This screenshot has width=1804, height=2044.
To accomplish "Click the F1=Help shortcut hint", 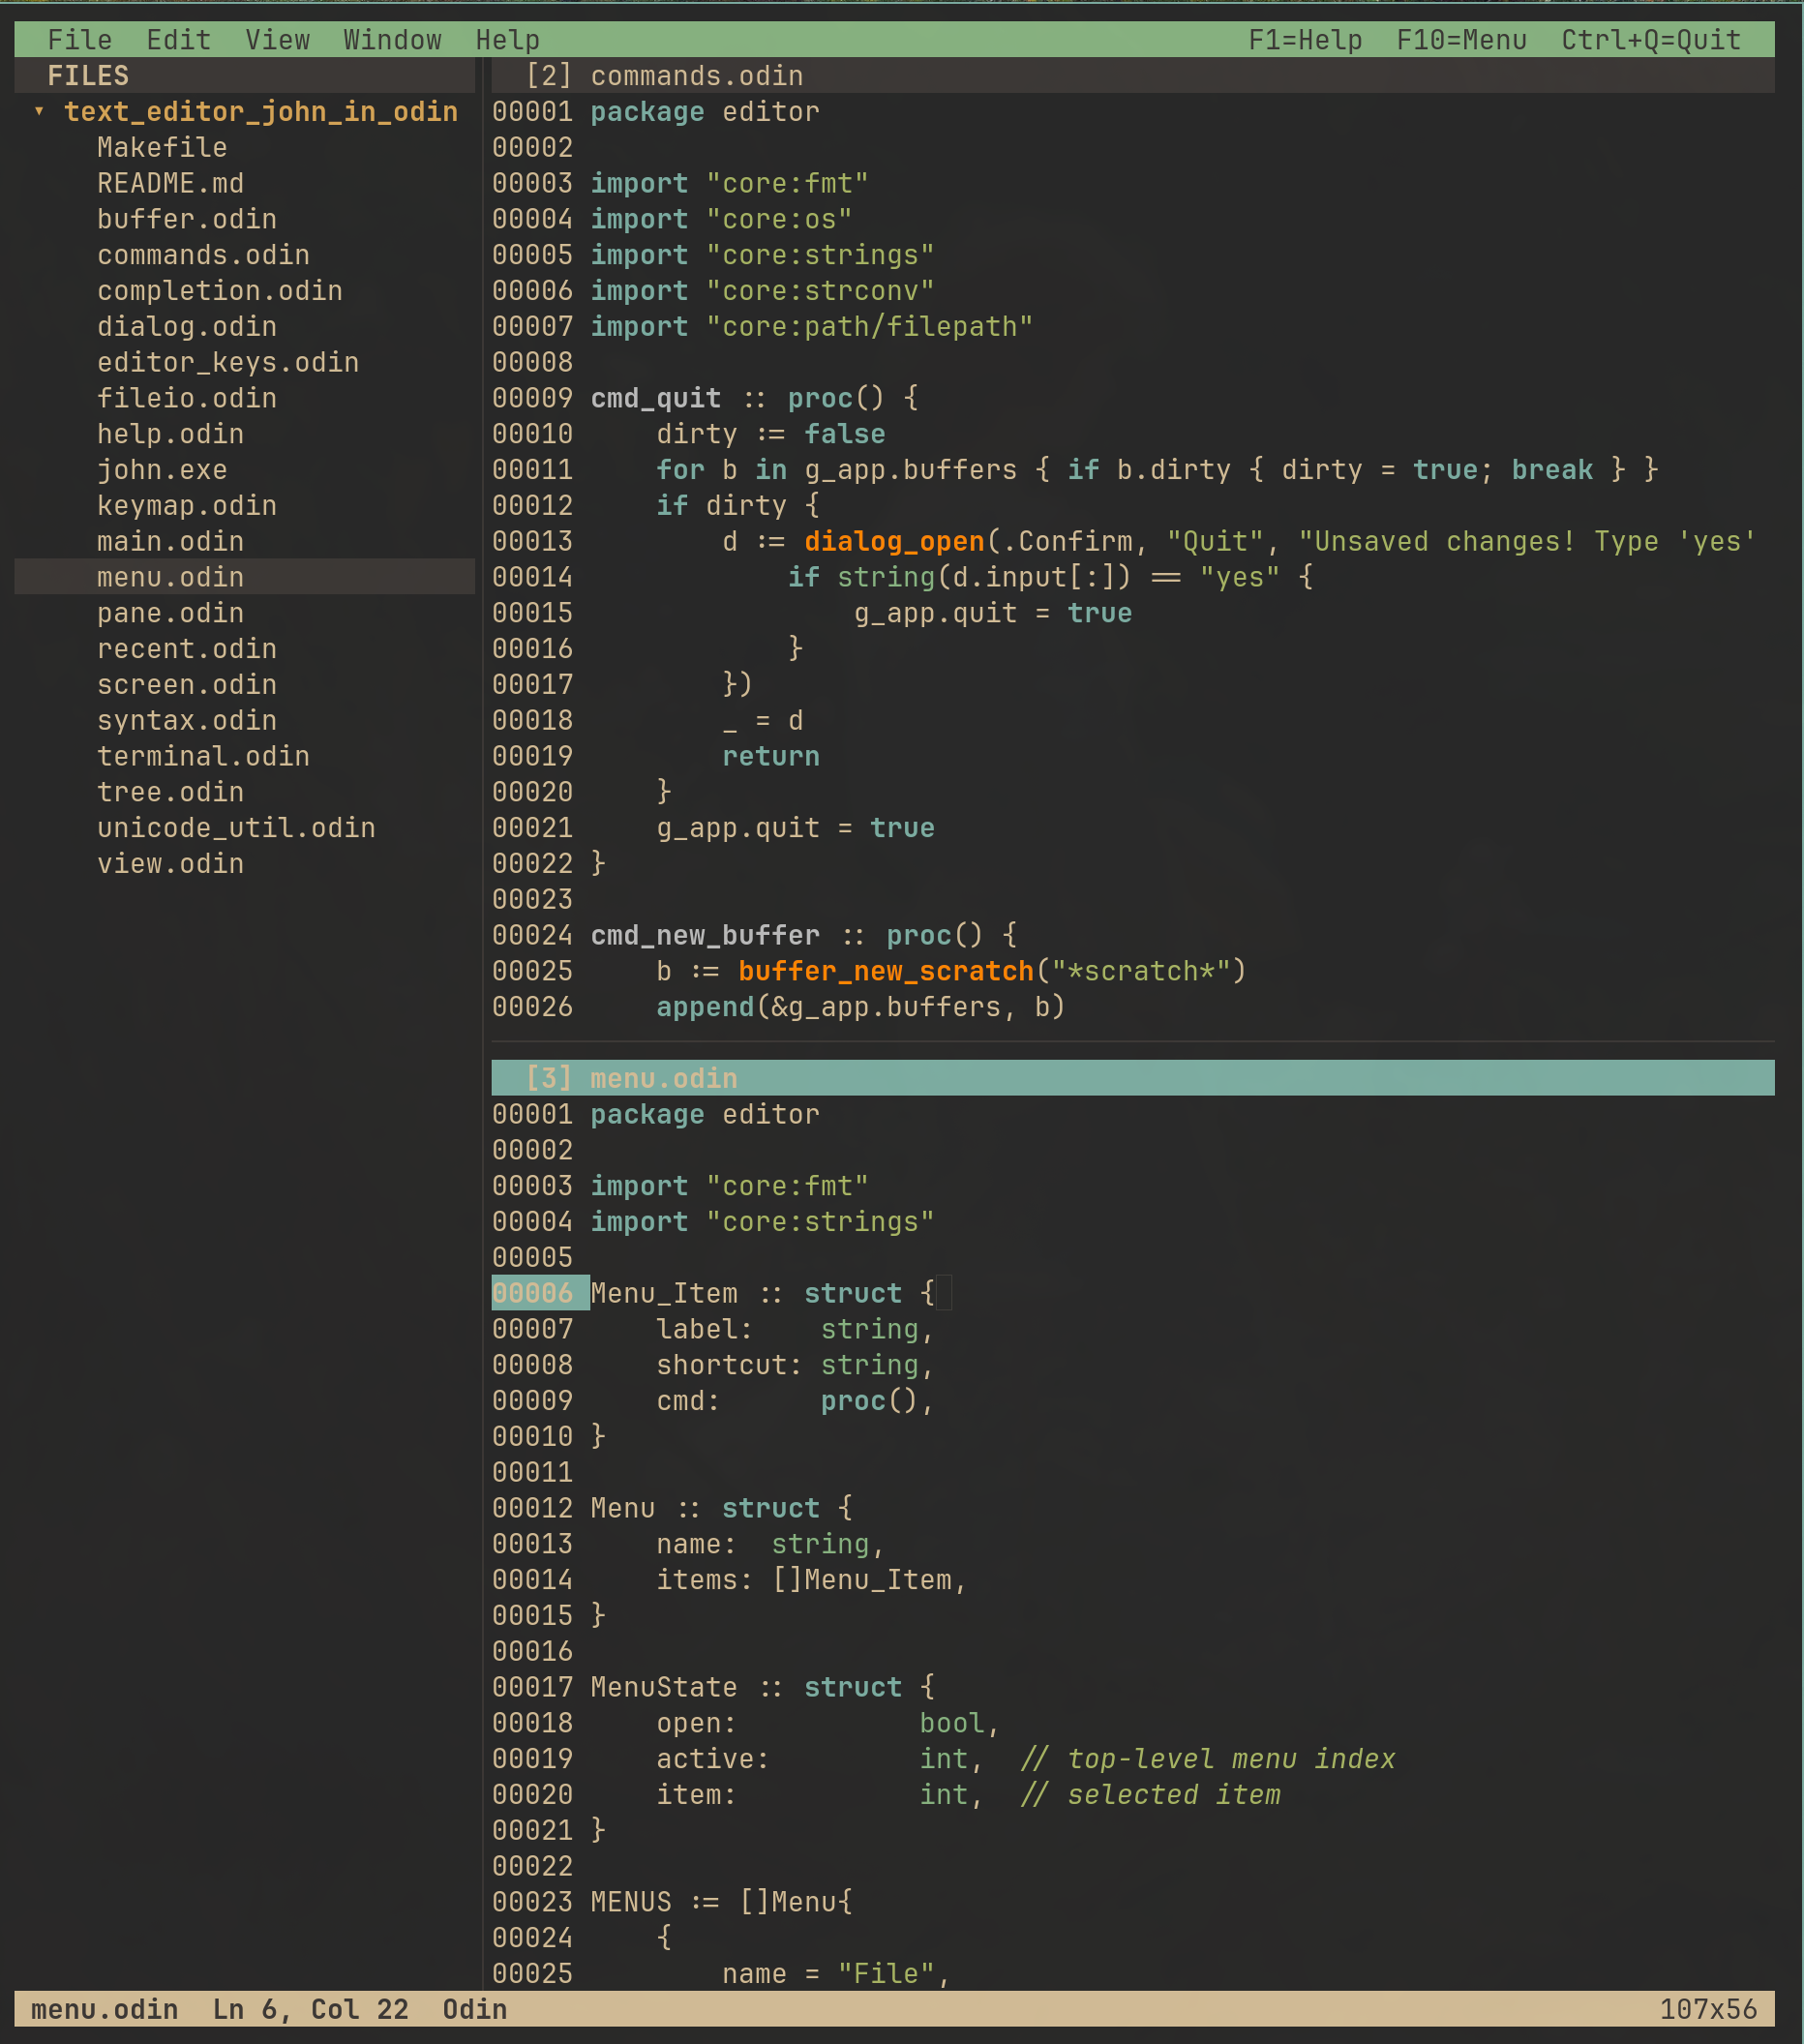I will [1306, 40].
